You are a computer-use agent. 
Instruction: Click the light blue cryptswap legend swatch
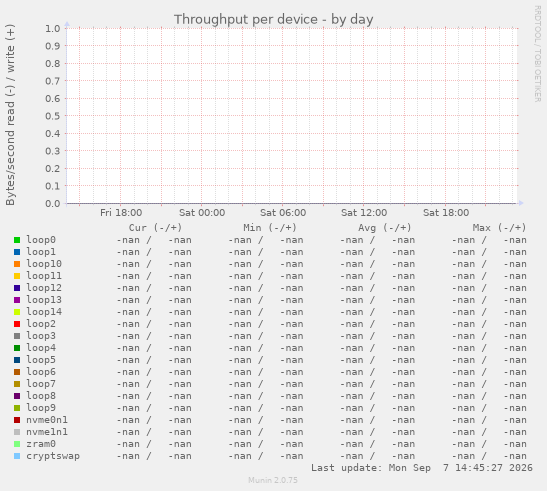[17, 456]
